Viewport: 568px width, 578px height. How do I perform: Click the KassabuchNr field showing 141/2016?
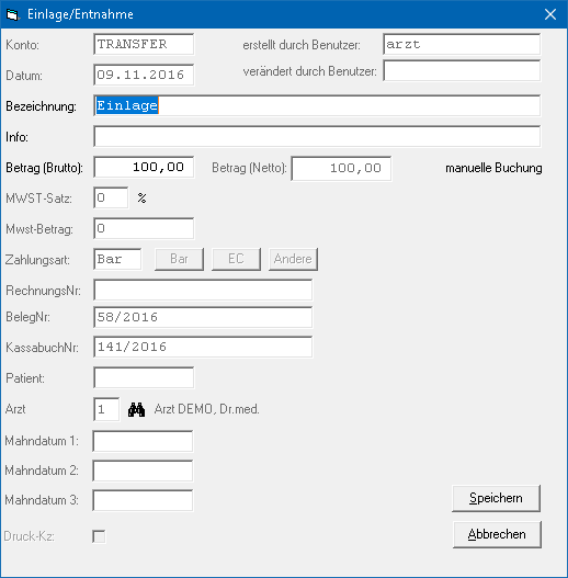(x=203, y=347)
